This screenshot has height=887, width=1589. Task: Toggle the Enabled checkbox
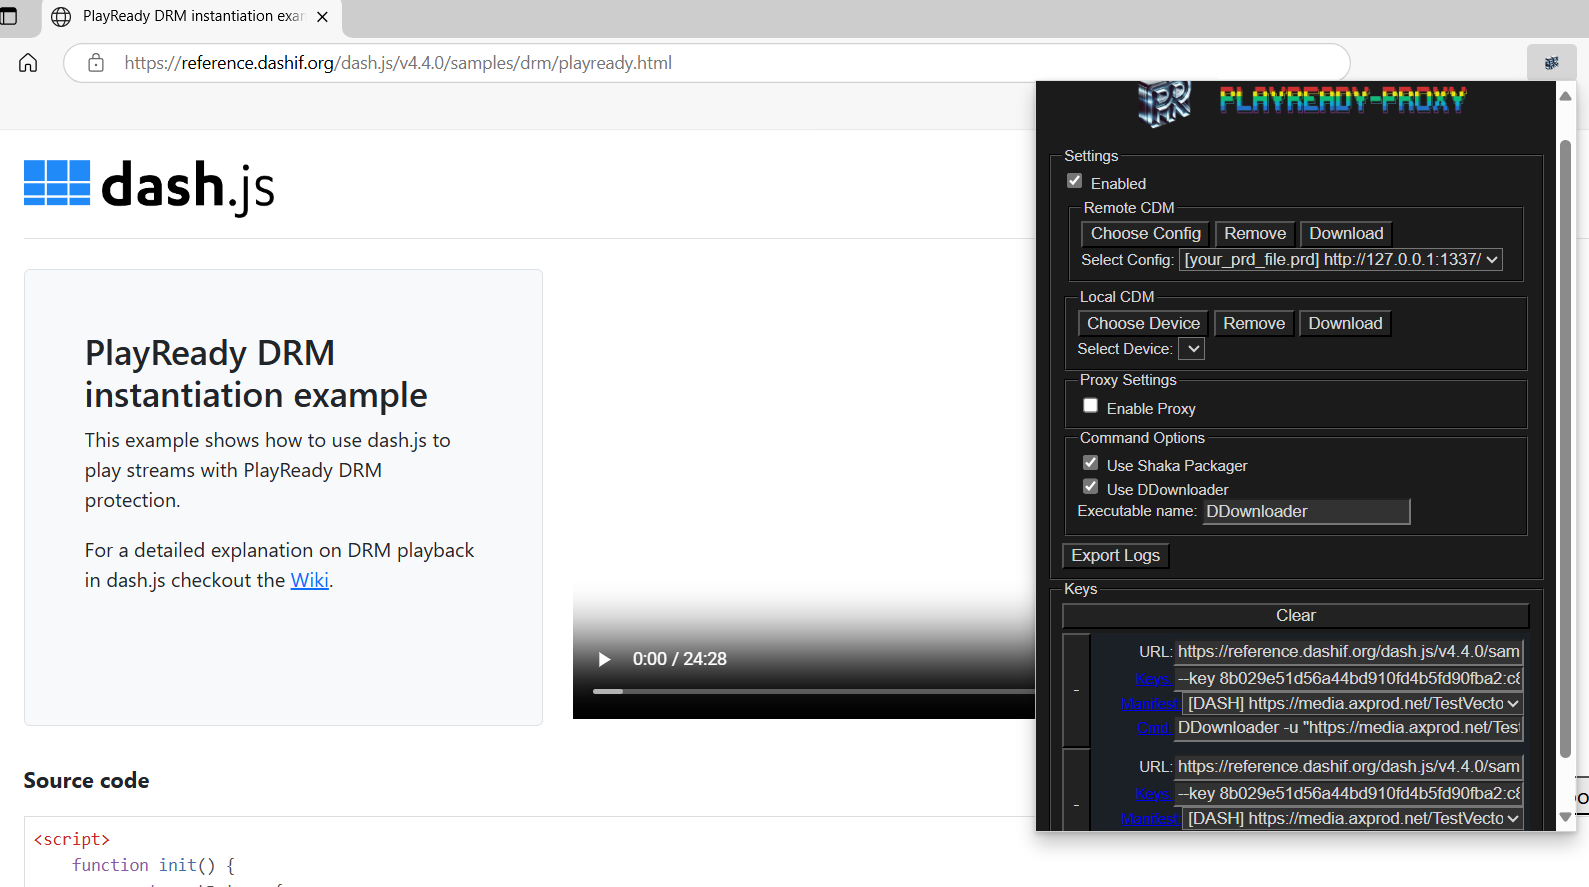tap(1075, 181)
